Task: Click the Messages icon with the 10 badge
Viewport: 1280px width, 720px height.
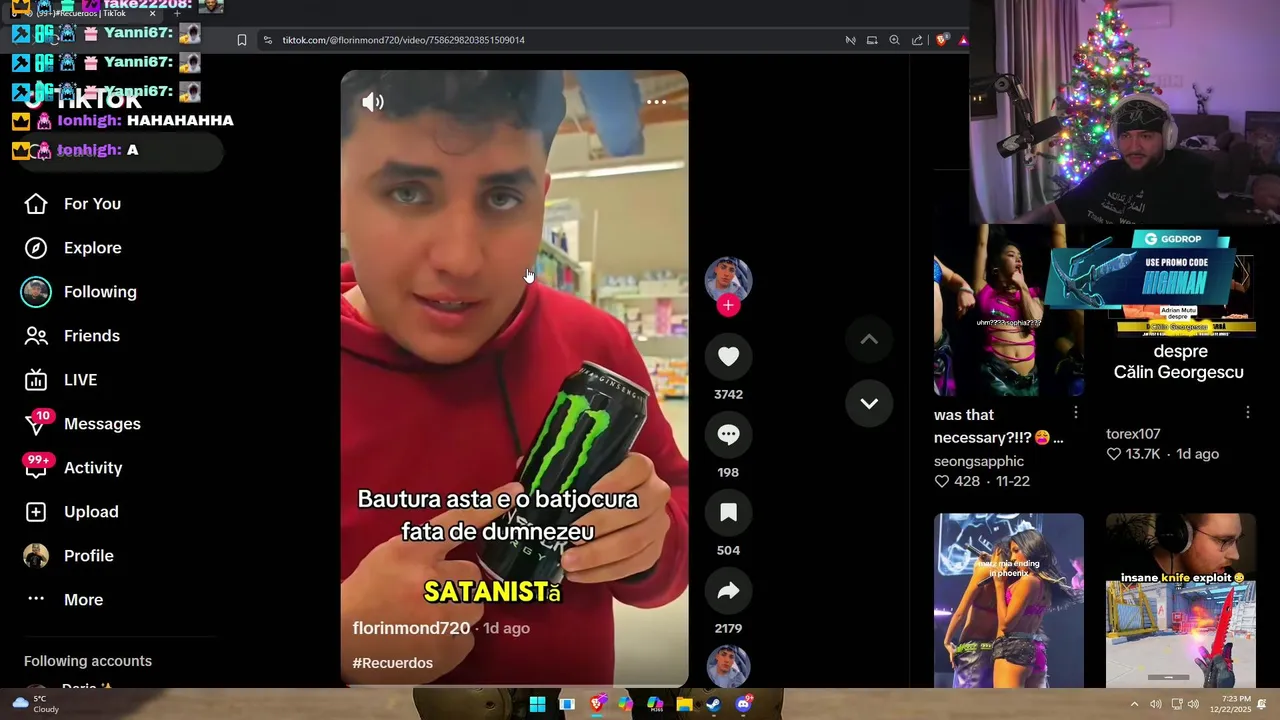Action: pyautogui.click(x=36, y=424)
